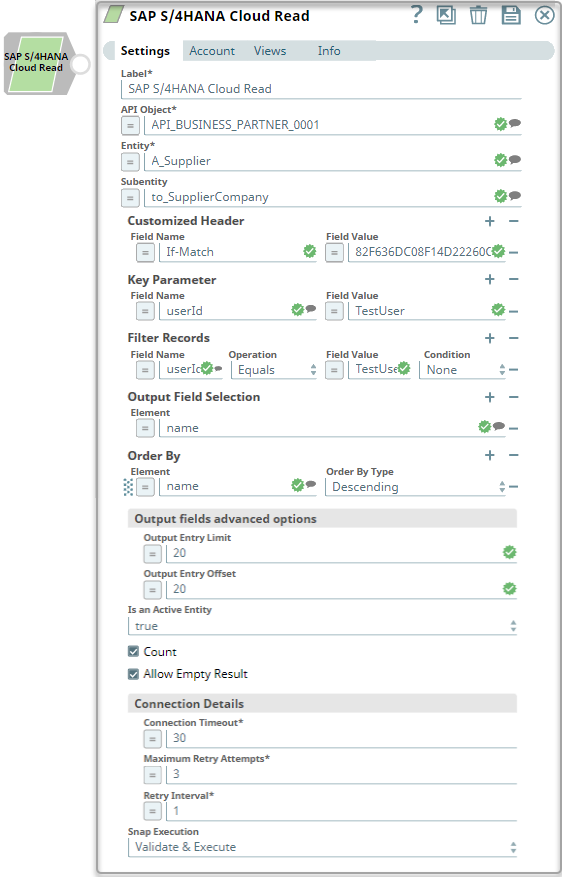Open suggestion bubble for Output Field element
The width and height of the screenshot is (562, 877).
[x=499, y=426]
